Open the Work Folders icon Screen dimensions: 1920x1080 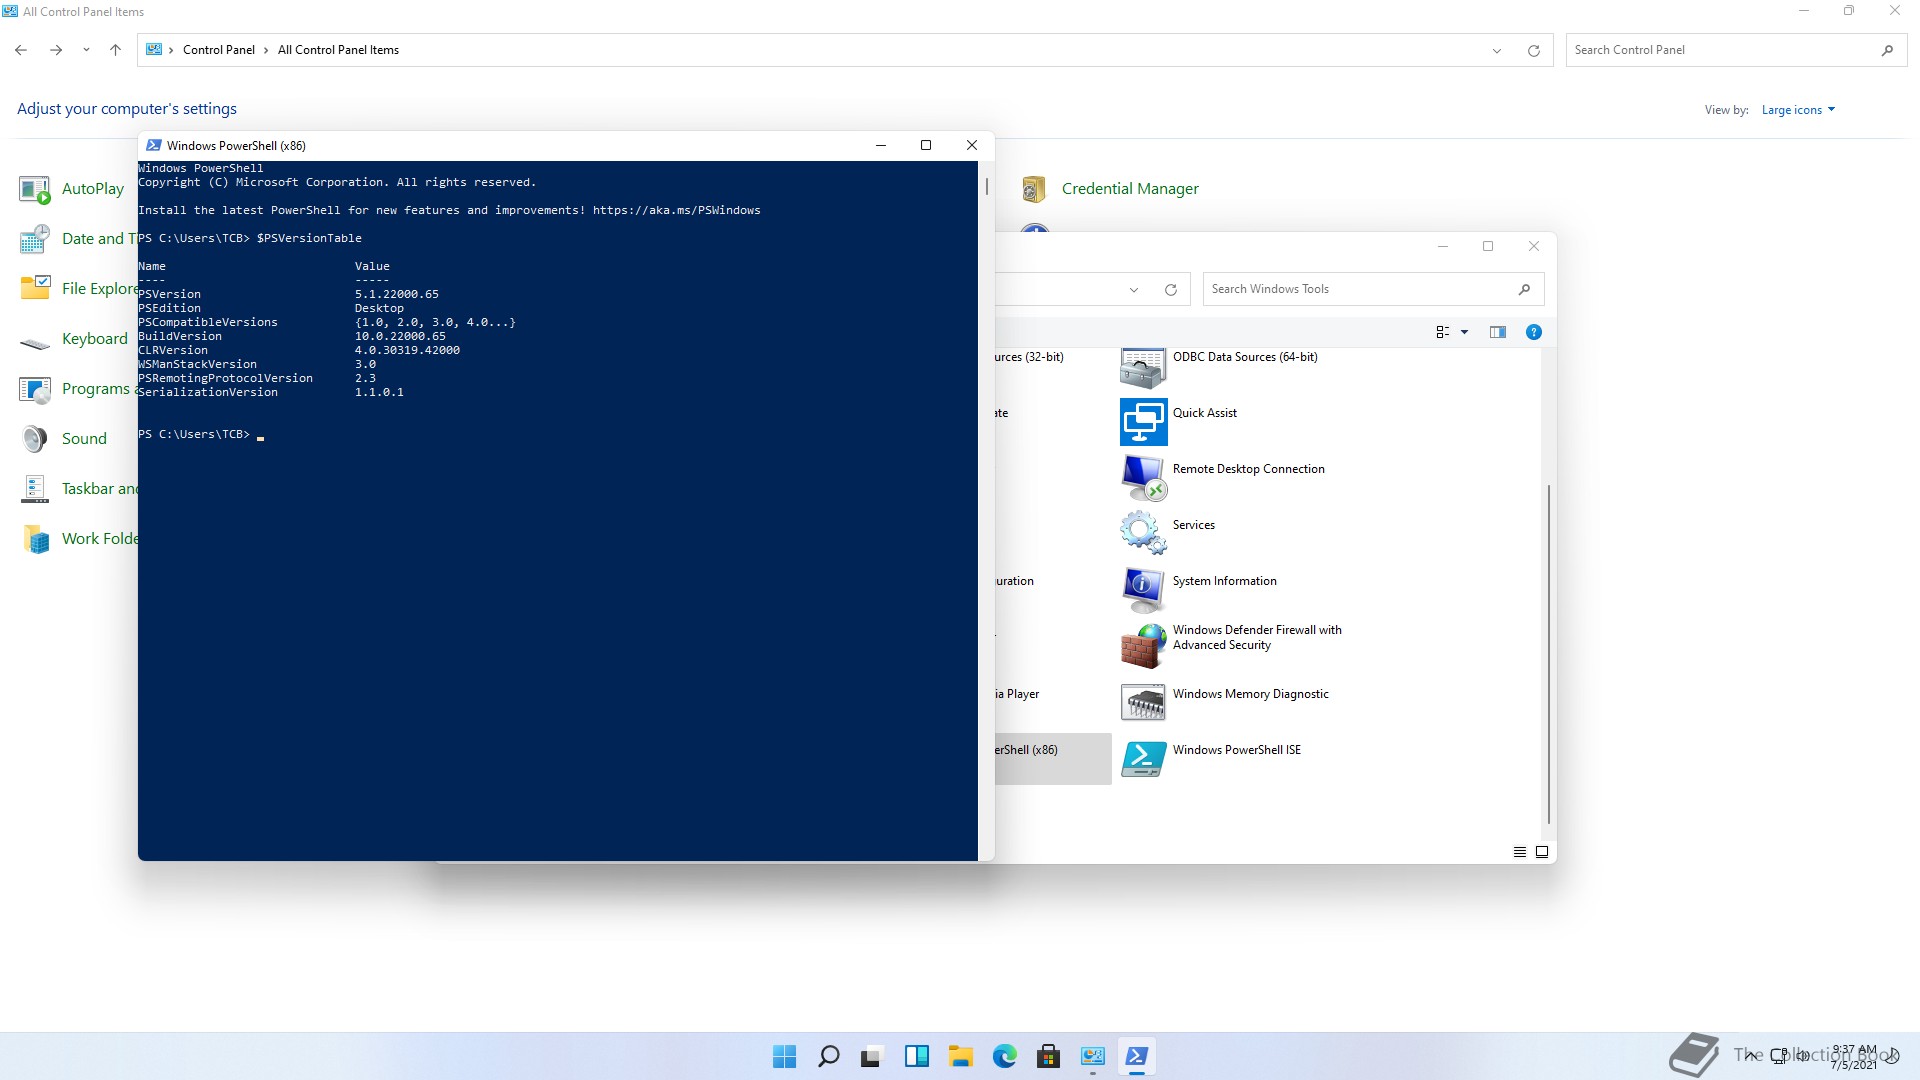click(35, 539)
